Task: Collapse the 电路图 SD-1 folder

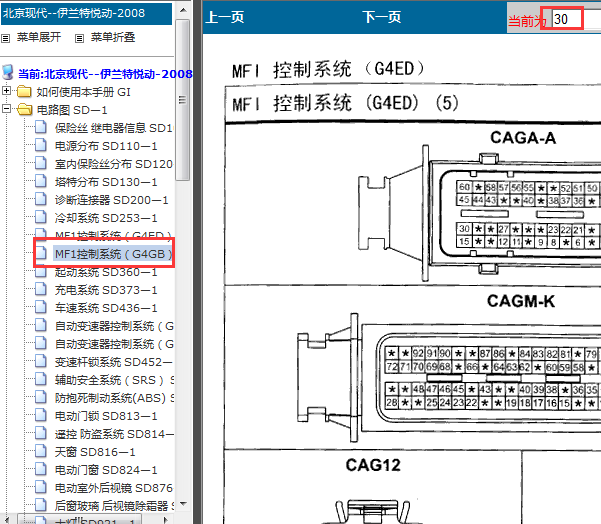Action: (6, 109)
